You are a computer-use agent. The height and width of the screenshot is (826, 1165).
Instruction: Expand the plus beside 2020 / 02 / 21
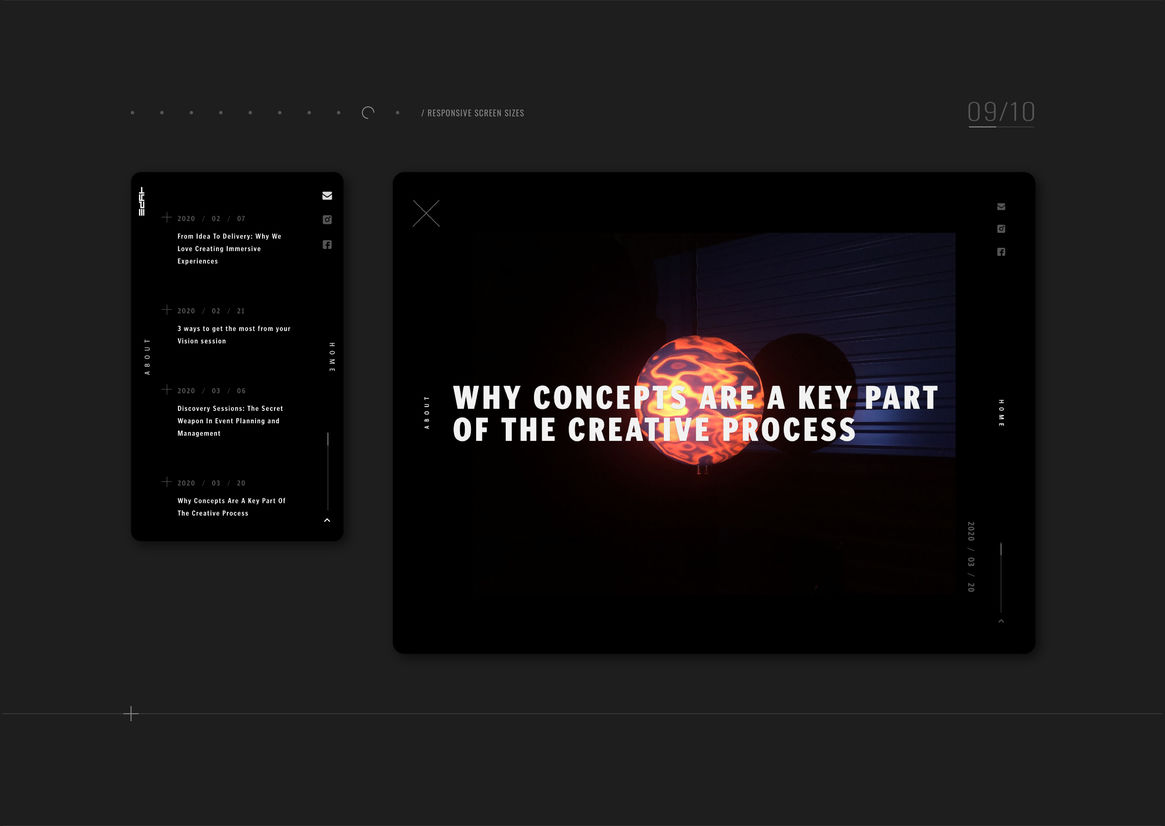click(x=167, y=310)
